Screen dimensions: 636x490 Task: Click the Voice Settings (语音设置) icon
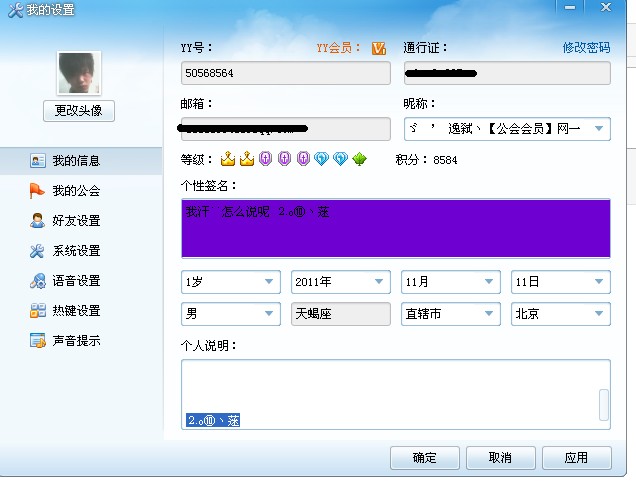pos(38,281)
